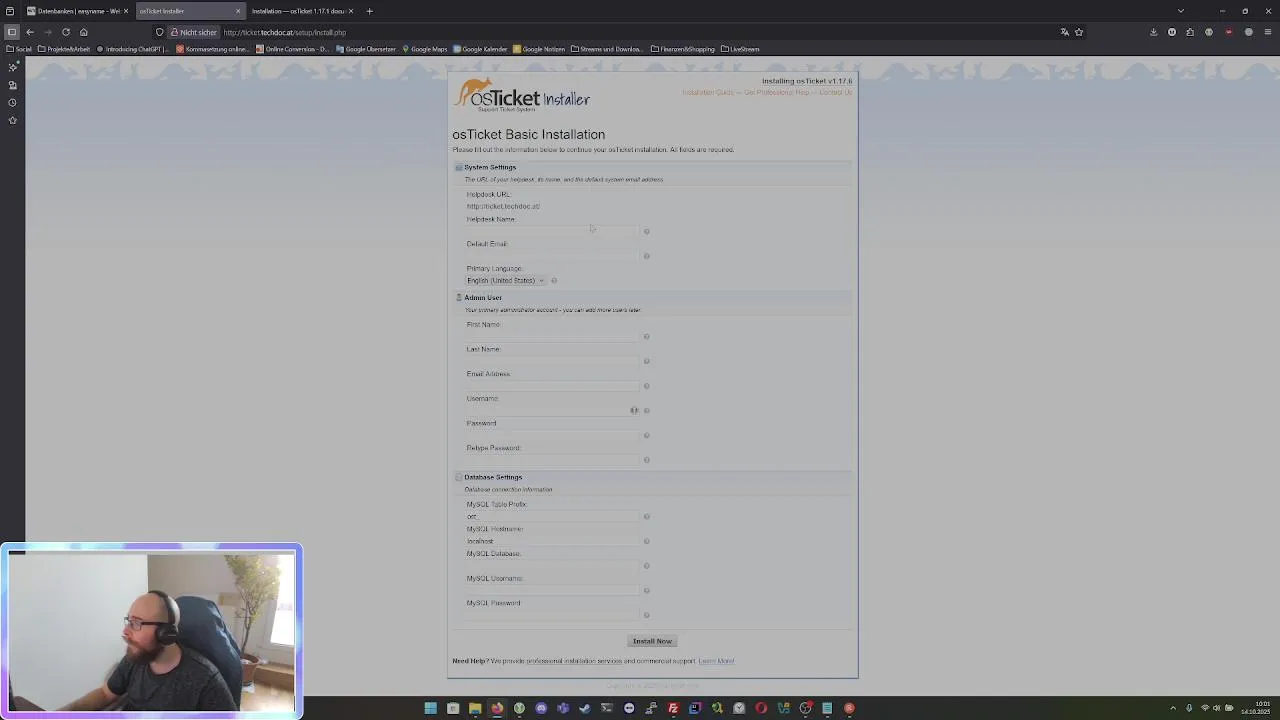Open the Installation Guide link
This screenshot has width=1280, height=720.
pyautogui.click(x=708, y=92)
